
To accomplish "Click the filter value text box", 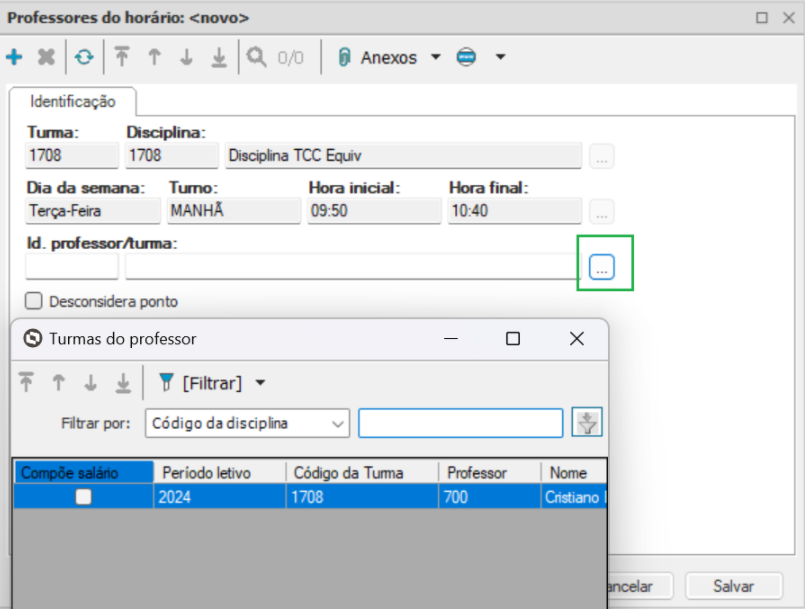I will tap(461, 423).
